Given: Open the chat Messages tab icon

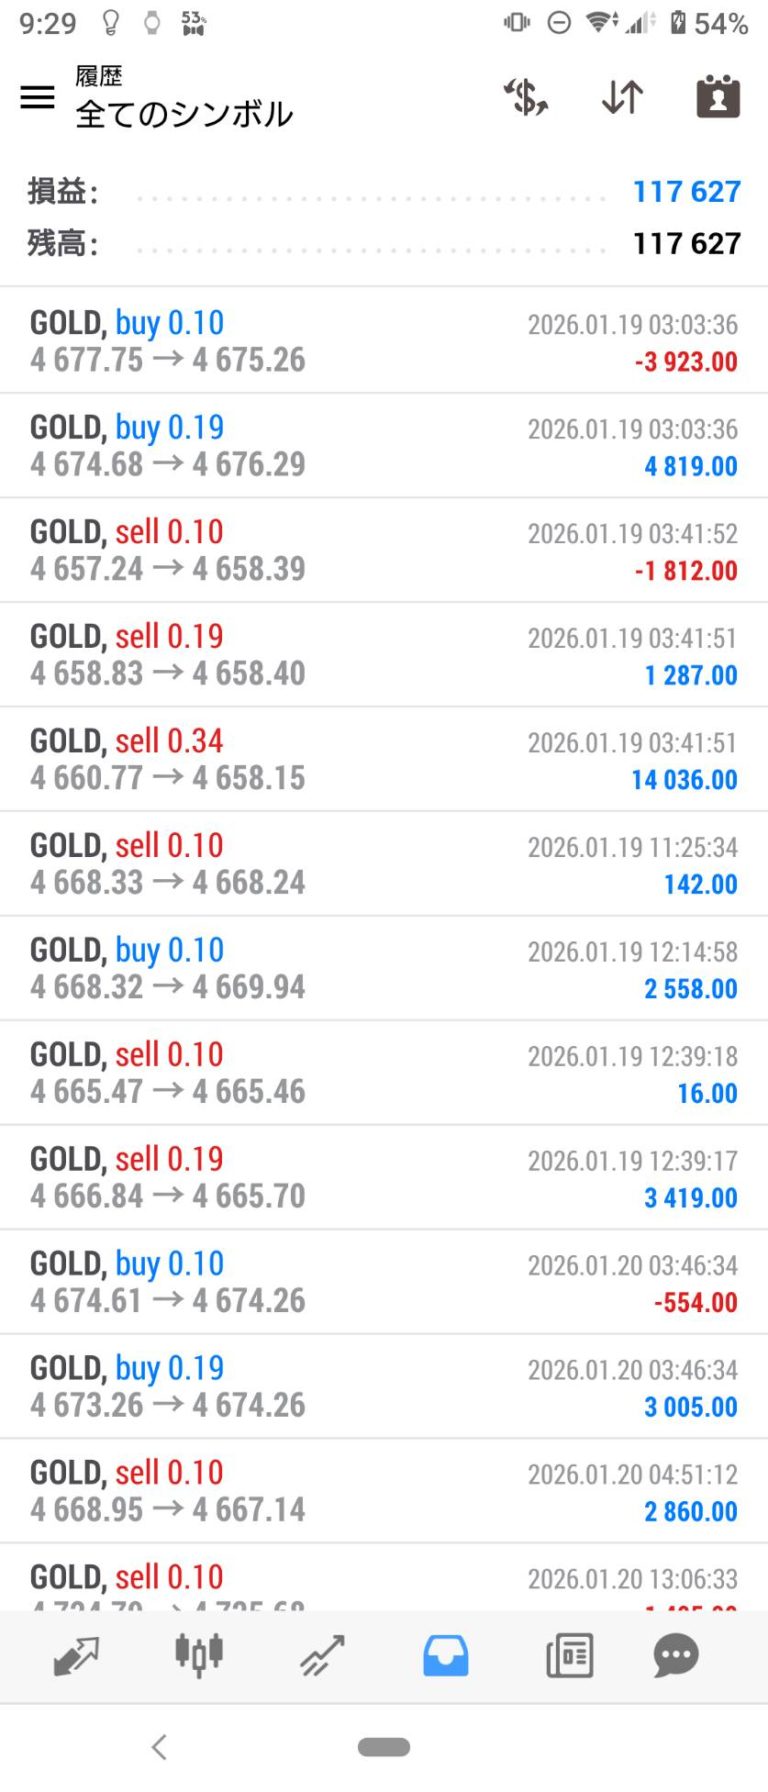Looking at the screenshot, I should [675, 1655].
